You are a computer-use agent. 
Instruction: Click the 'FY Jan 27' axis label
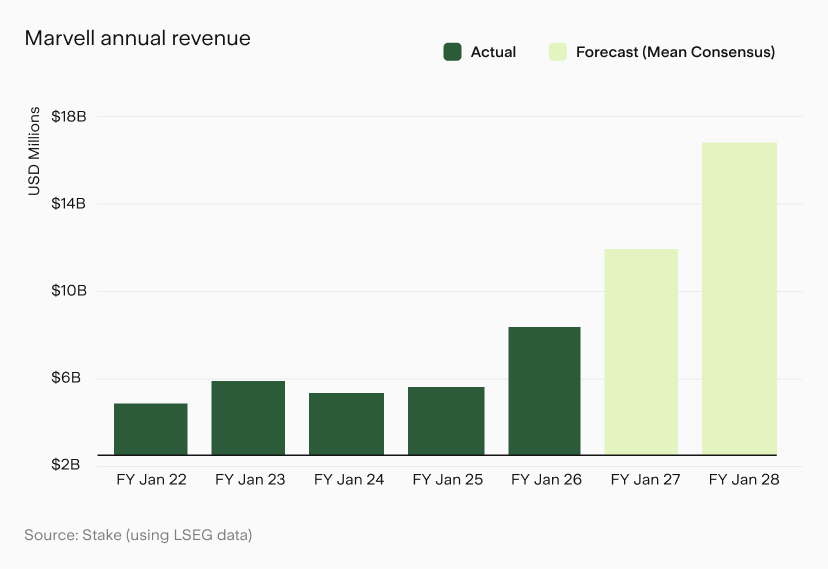(x=645, y=480)
